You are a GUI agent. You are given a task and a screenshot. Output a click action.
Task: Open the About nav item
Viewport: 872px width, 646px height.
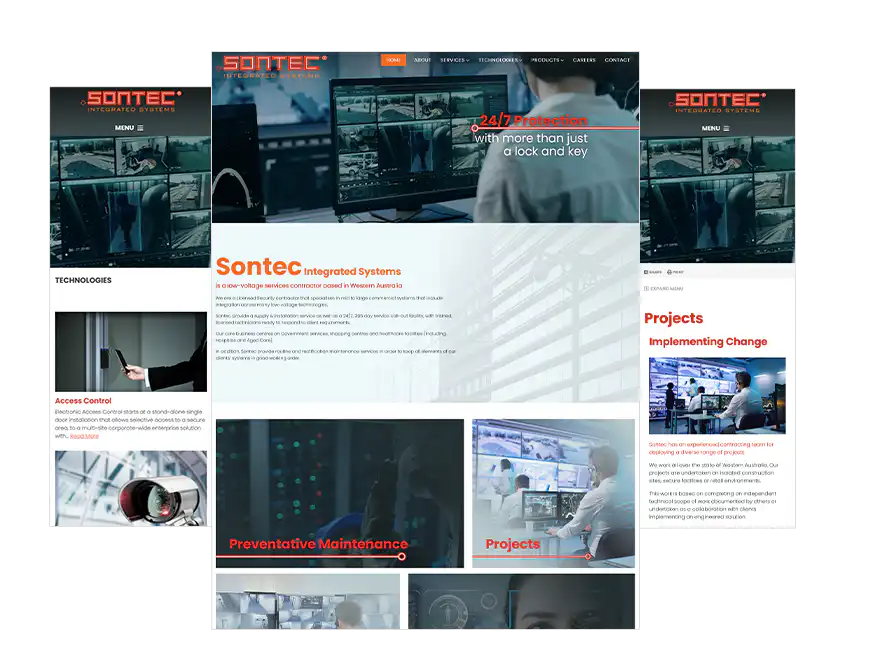point(422,60)
